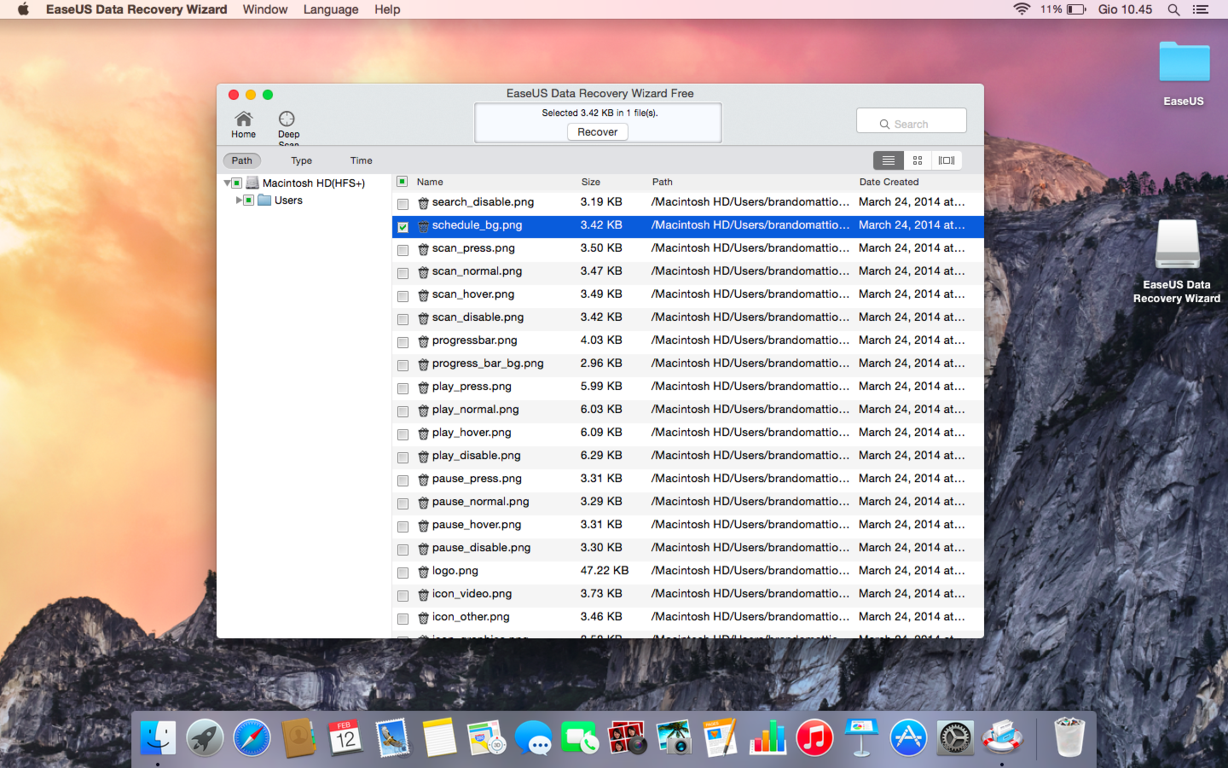Check the progress_bar_bg.png checkbox
Viewport: 1228px width, 768px height.
tap(403, 365)
